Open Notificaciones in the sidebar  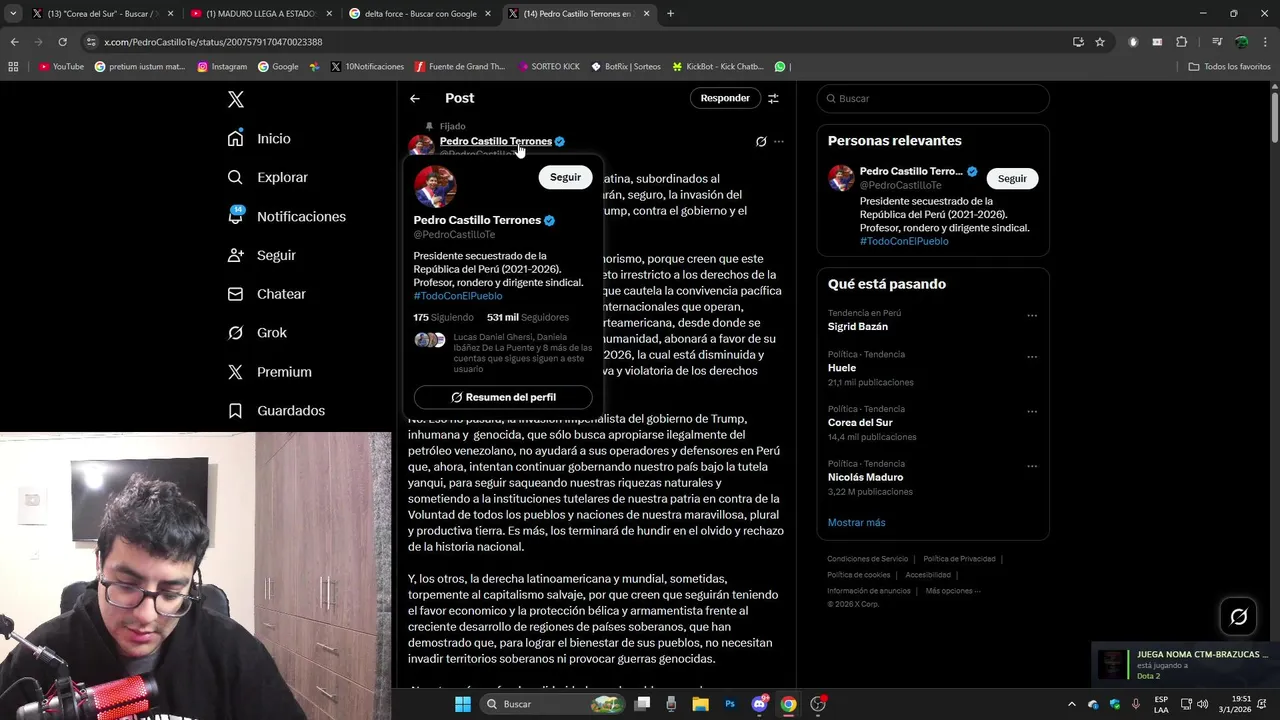pyautogui.click(x=287, y=216)
